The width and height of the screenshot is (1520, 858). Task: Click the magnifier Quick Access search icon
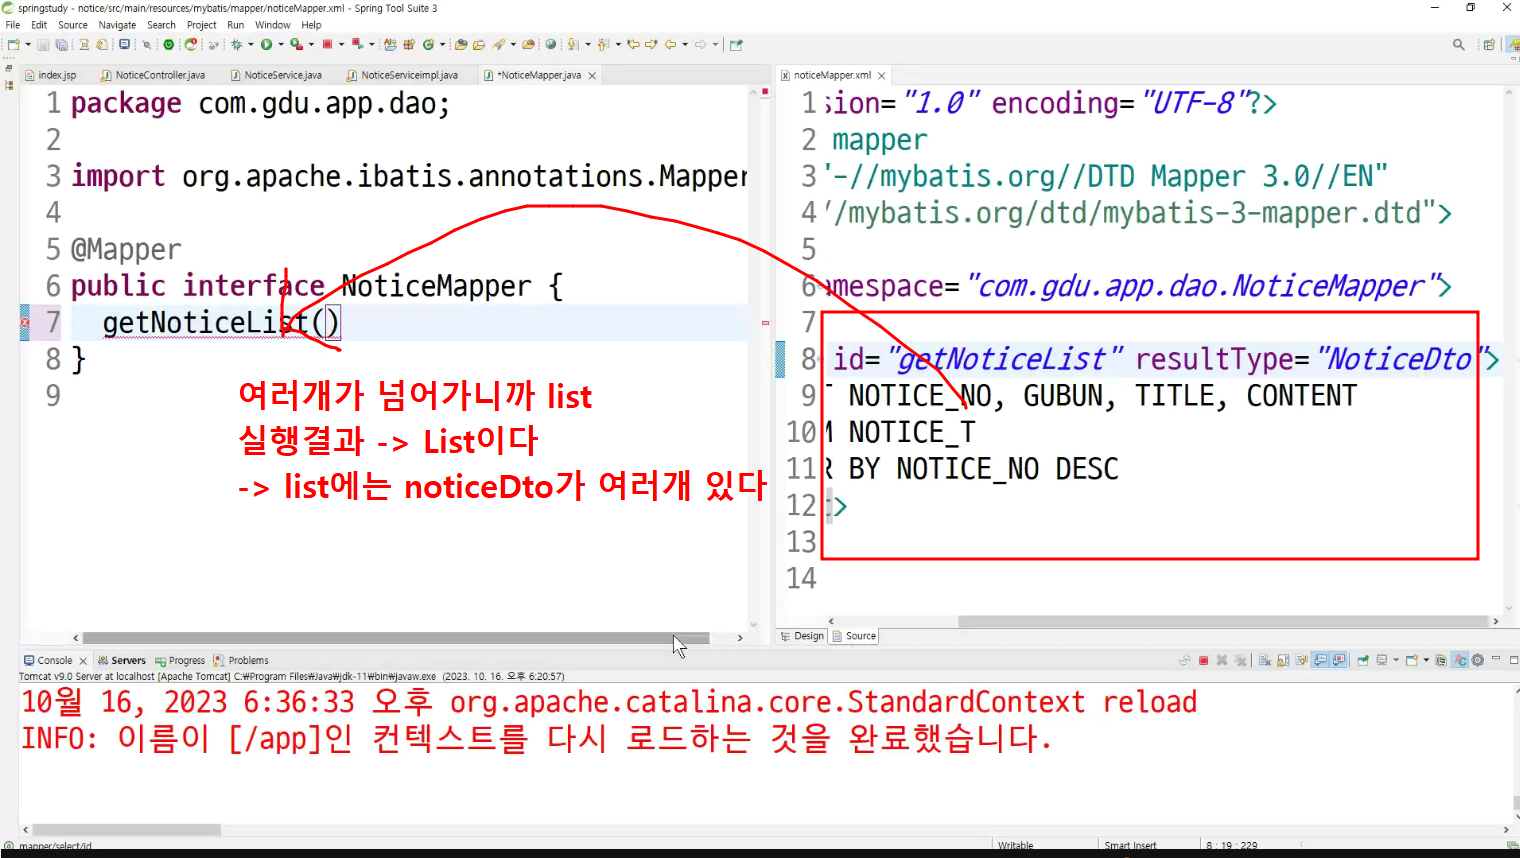pyautogui.click(x=1459, y=45)
